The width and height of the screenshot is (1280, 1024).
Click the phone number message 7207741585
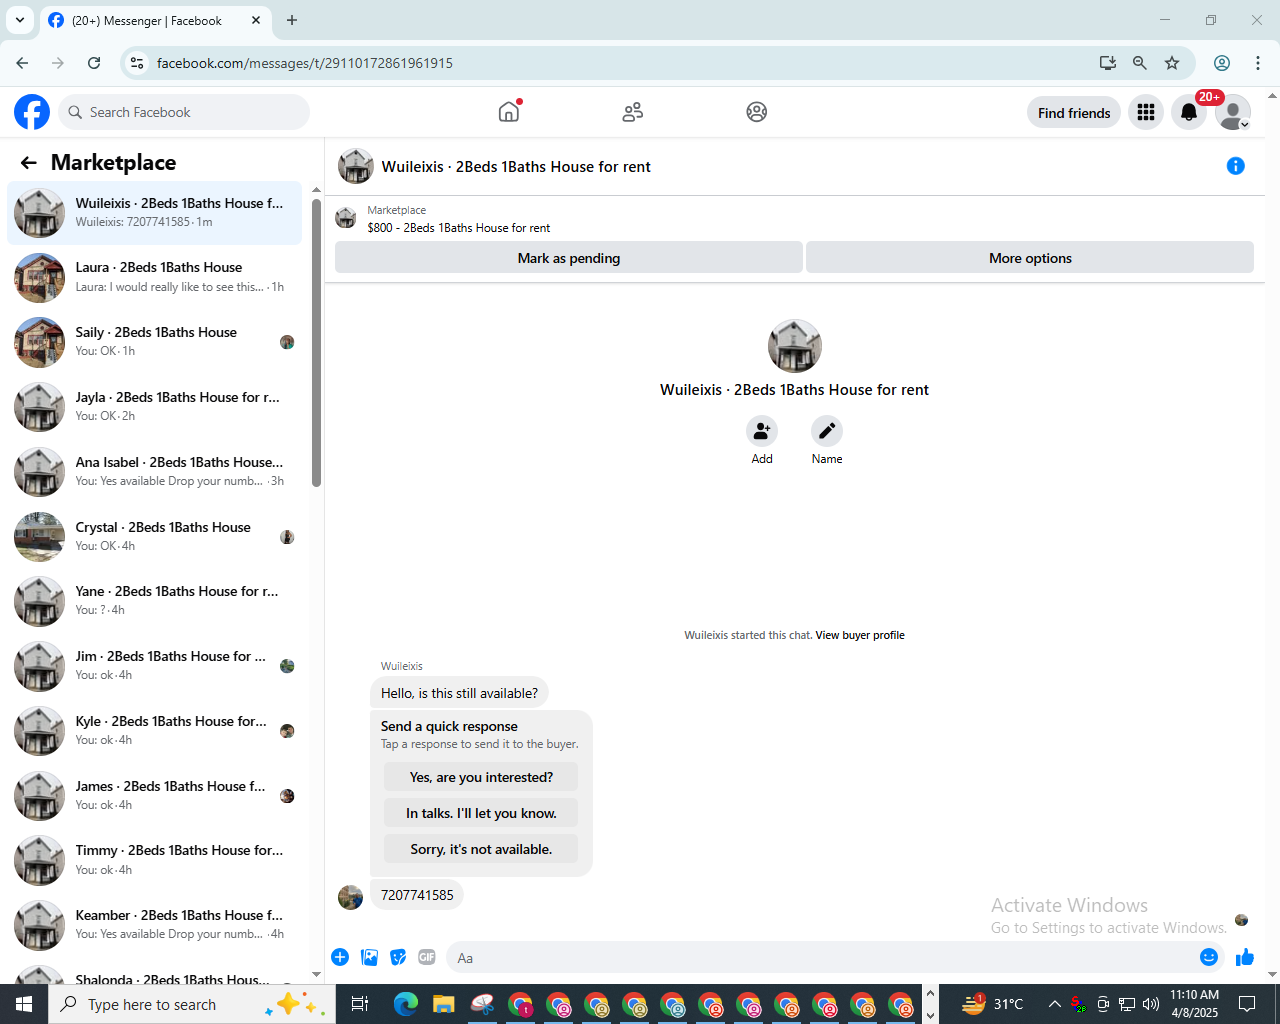pos(417,895)
